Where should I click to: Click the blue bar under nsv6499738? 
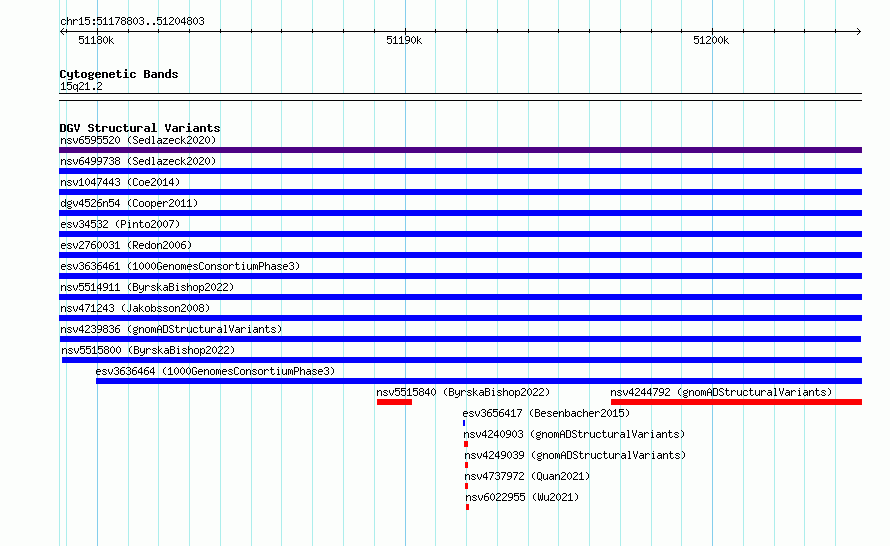click(460, 171)
